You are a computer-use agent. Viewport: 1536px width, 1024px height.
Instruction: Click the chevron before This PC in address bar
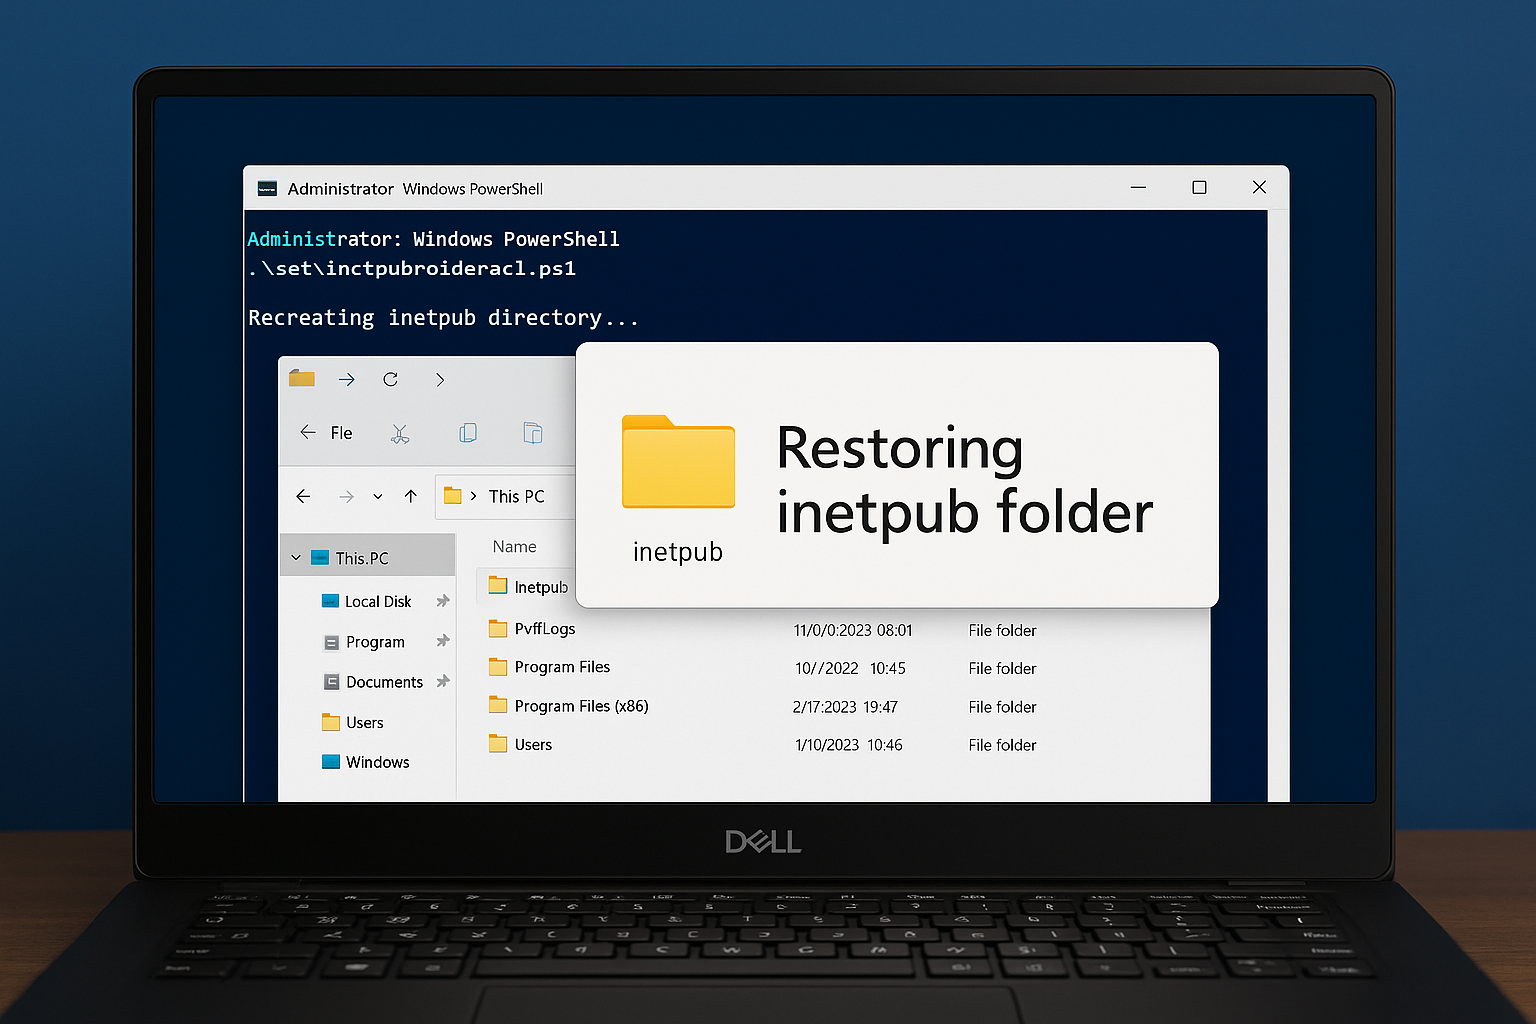[x=473, y=496]
